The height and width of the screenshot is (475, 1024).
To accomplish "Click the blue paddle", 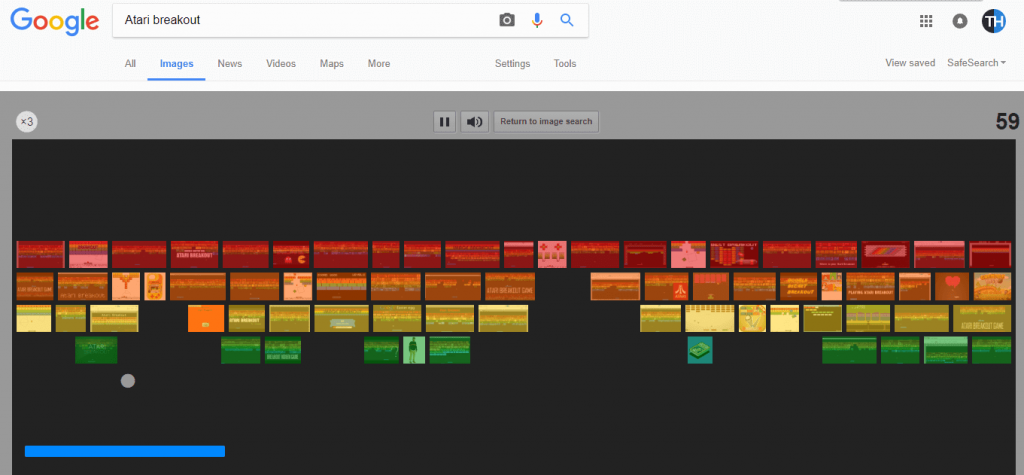I will point(125,451).
